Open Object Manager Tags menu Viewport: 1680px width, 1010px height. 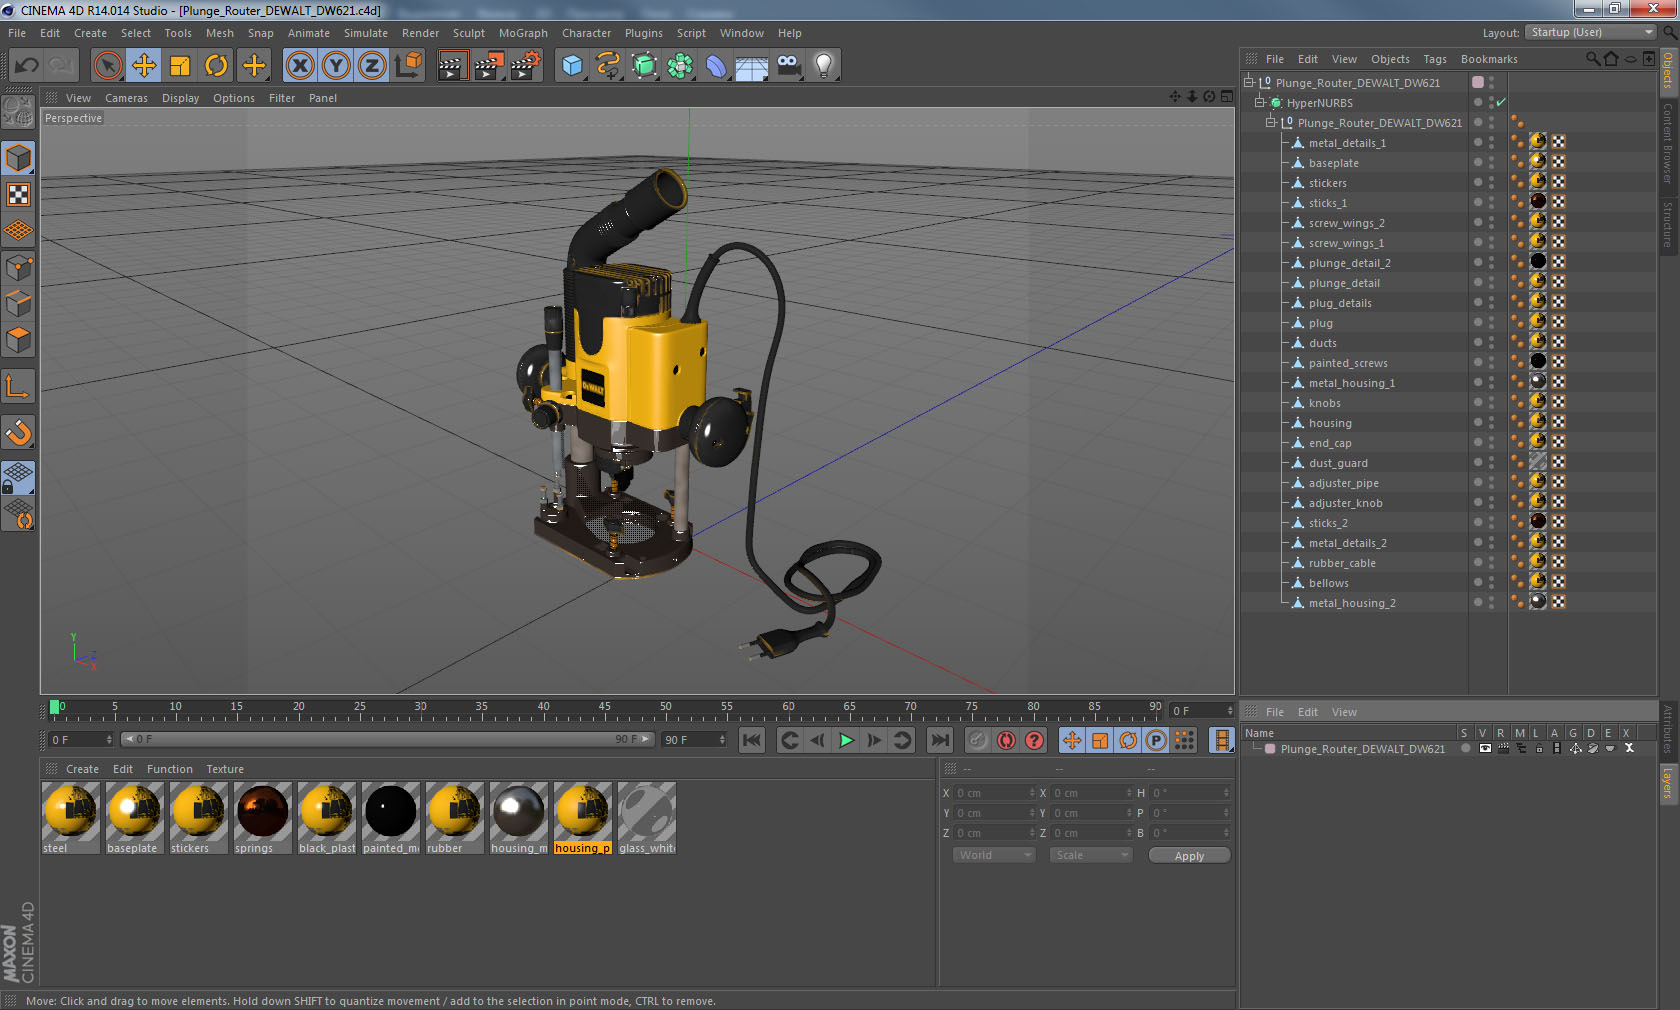click(x=1435, y=59)
